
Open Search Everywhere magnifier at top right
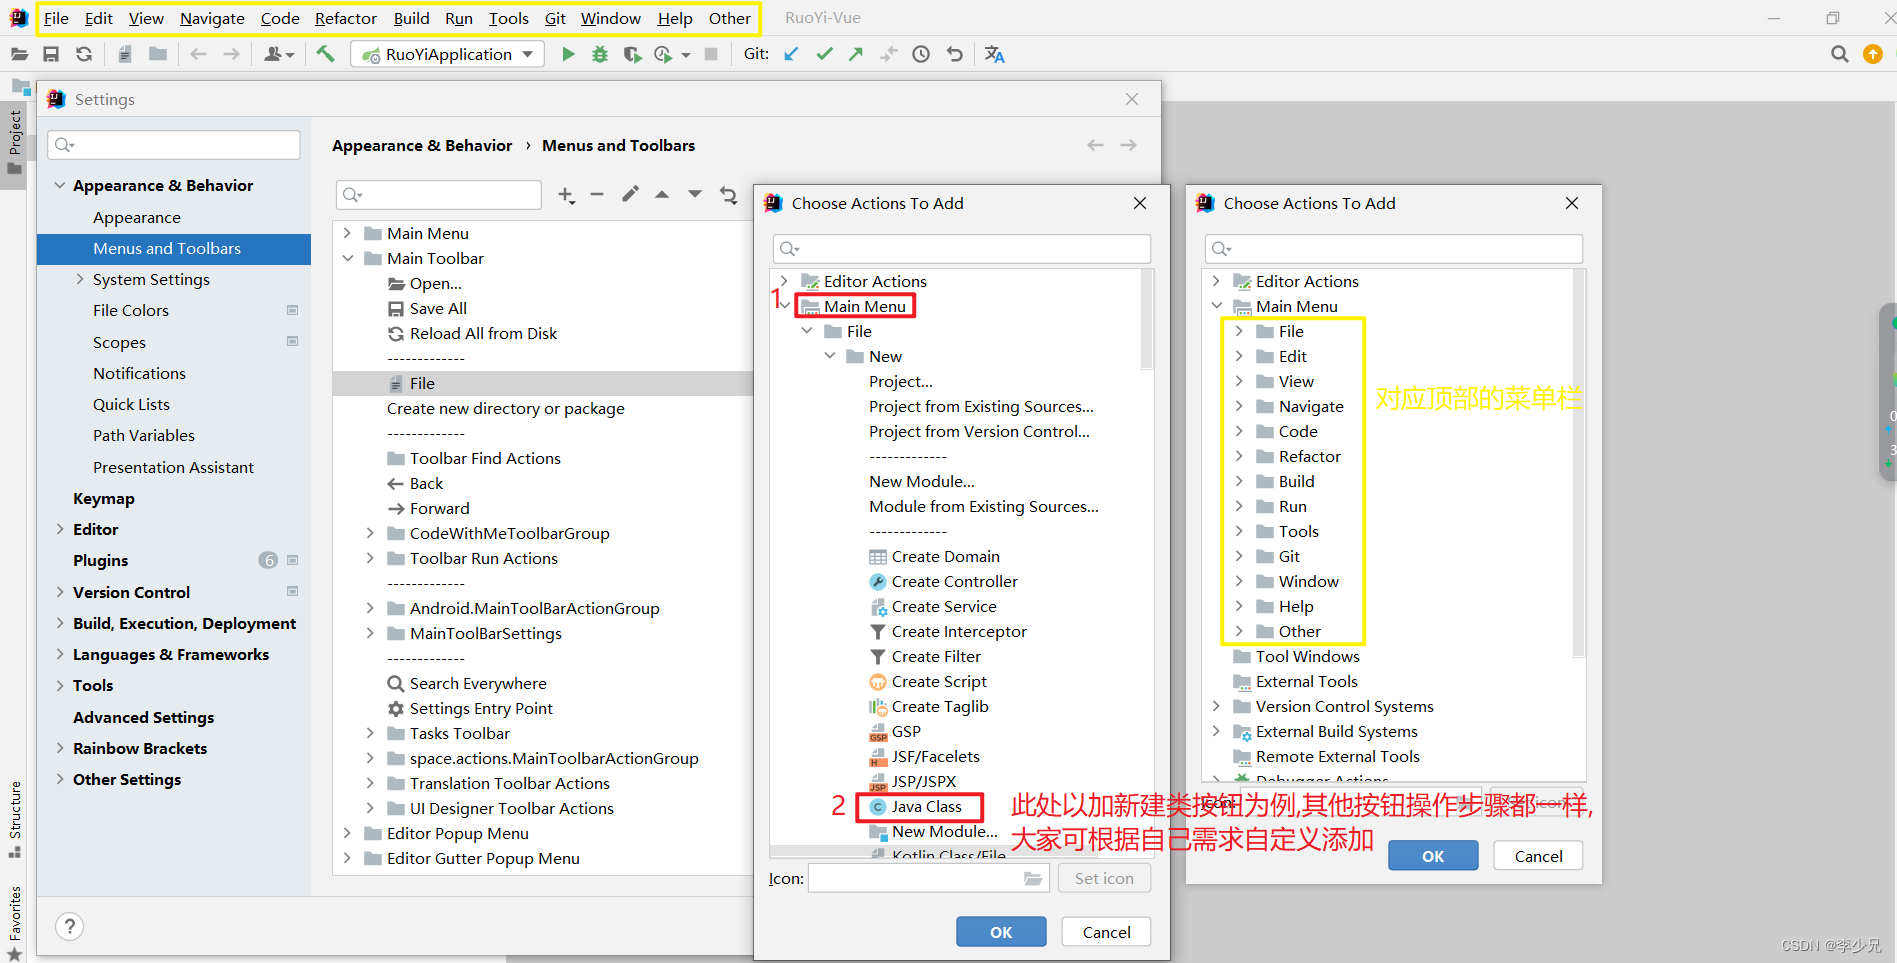(1839, 54)
